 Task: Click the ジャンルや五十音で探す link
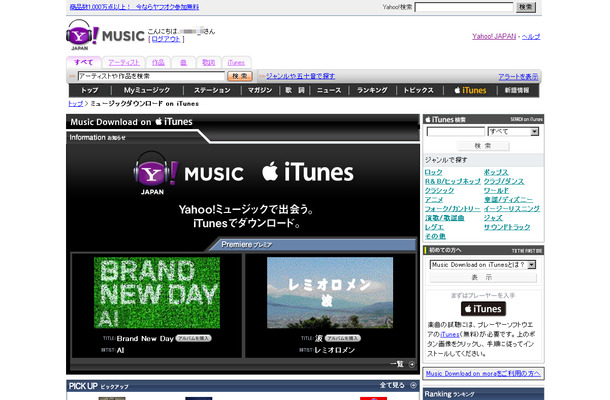pos(300,76)
